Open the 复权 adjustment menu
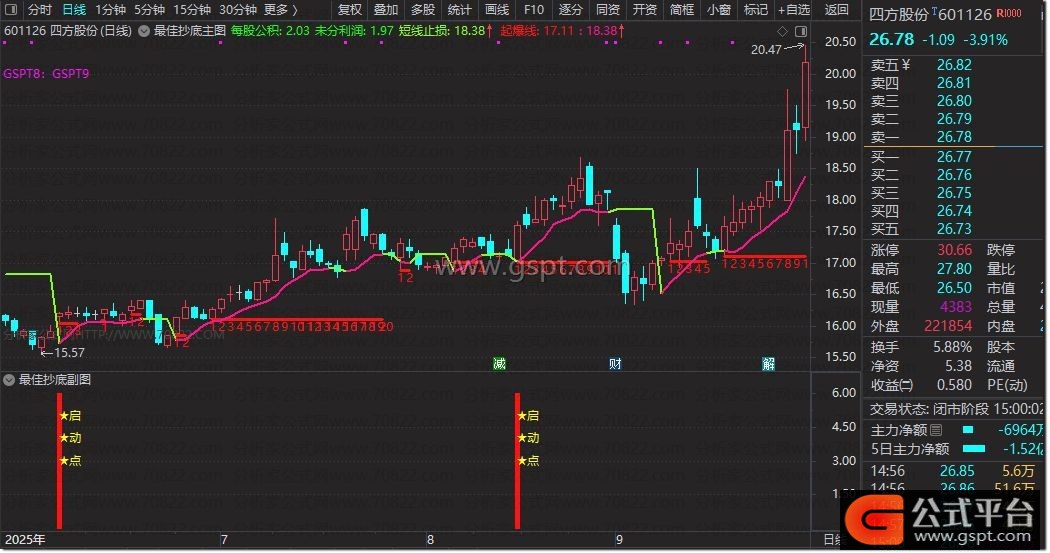This screenshot has width=1050, height=553. (350, 10)
